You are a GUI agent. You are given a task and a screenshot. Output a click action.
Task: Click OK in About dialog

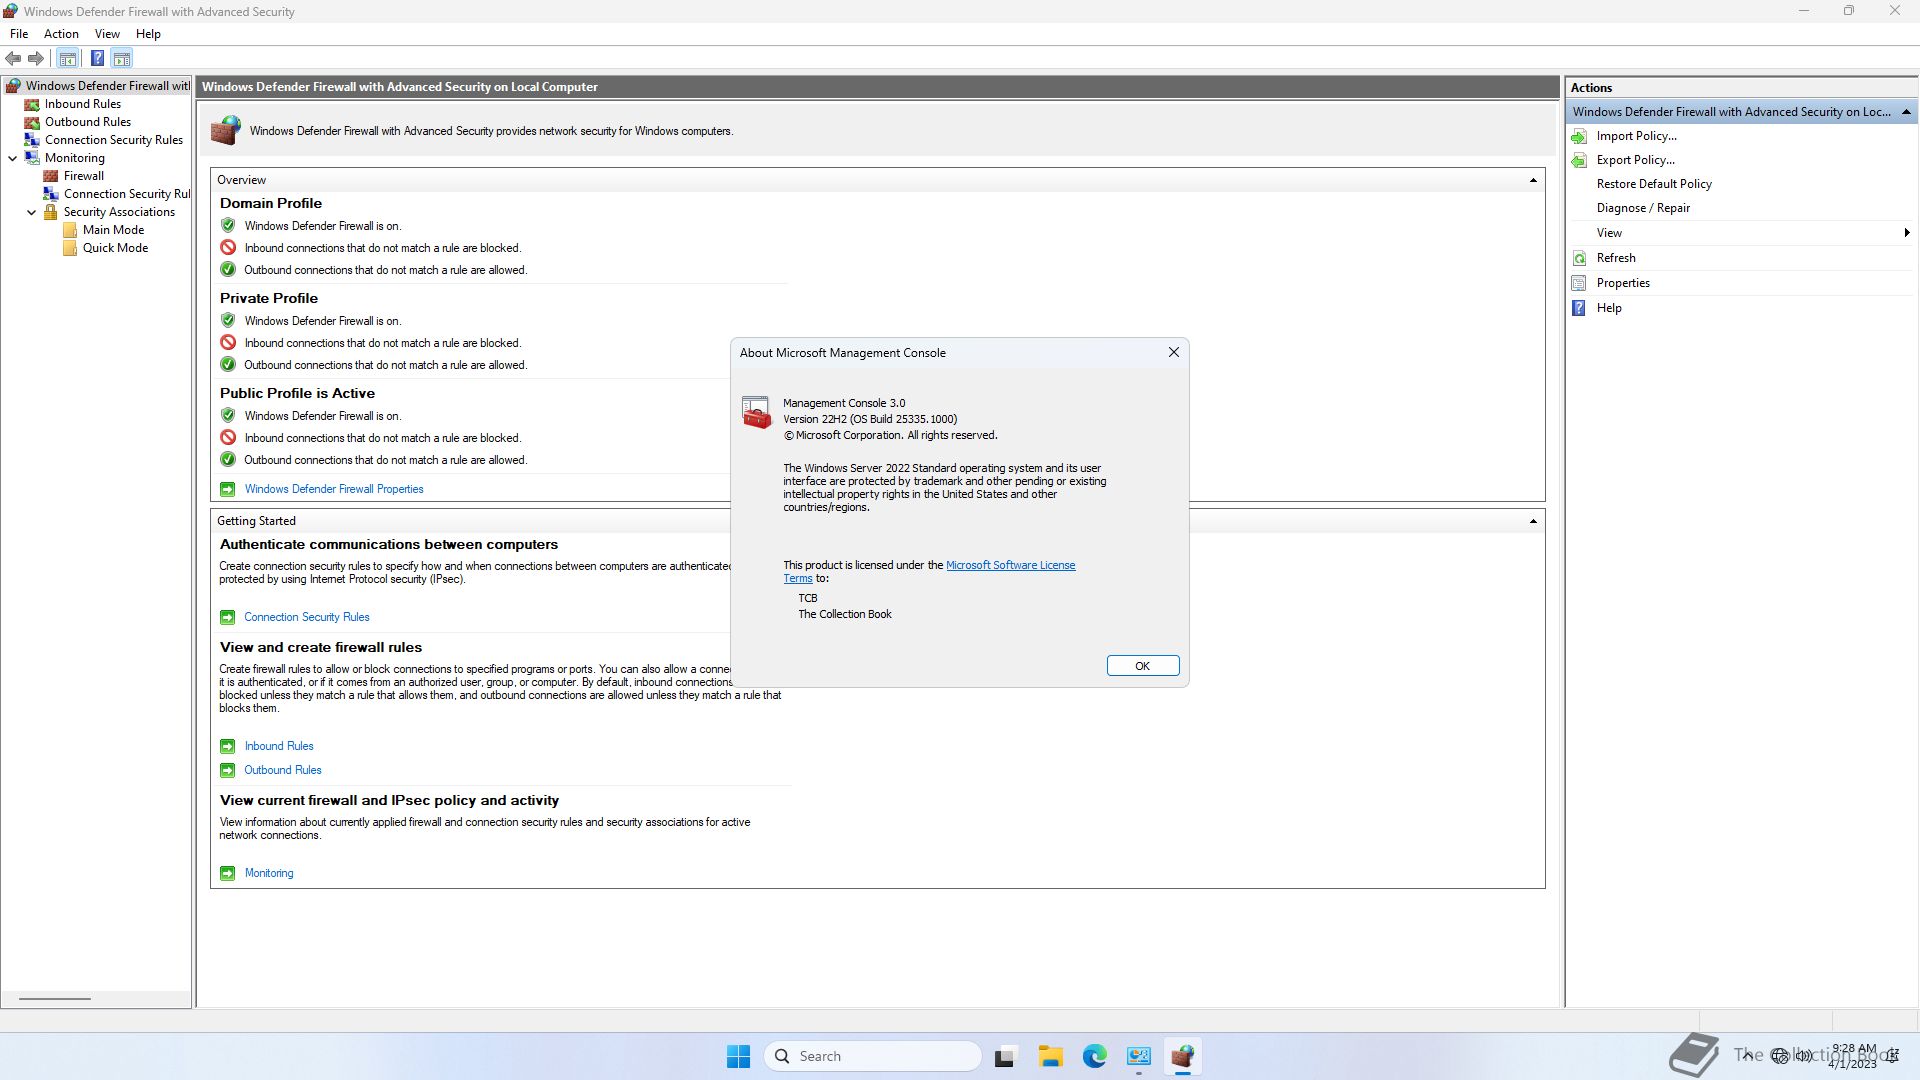[x=1142, y=666]
